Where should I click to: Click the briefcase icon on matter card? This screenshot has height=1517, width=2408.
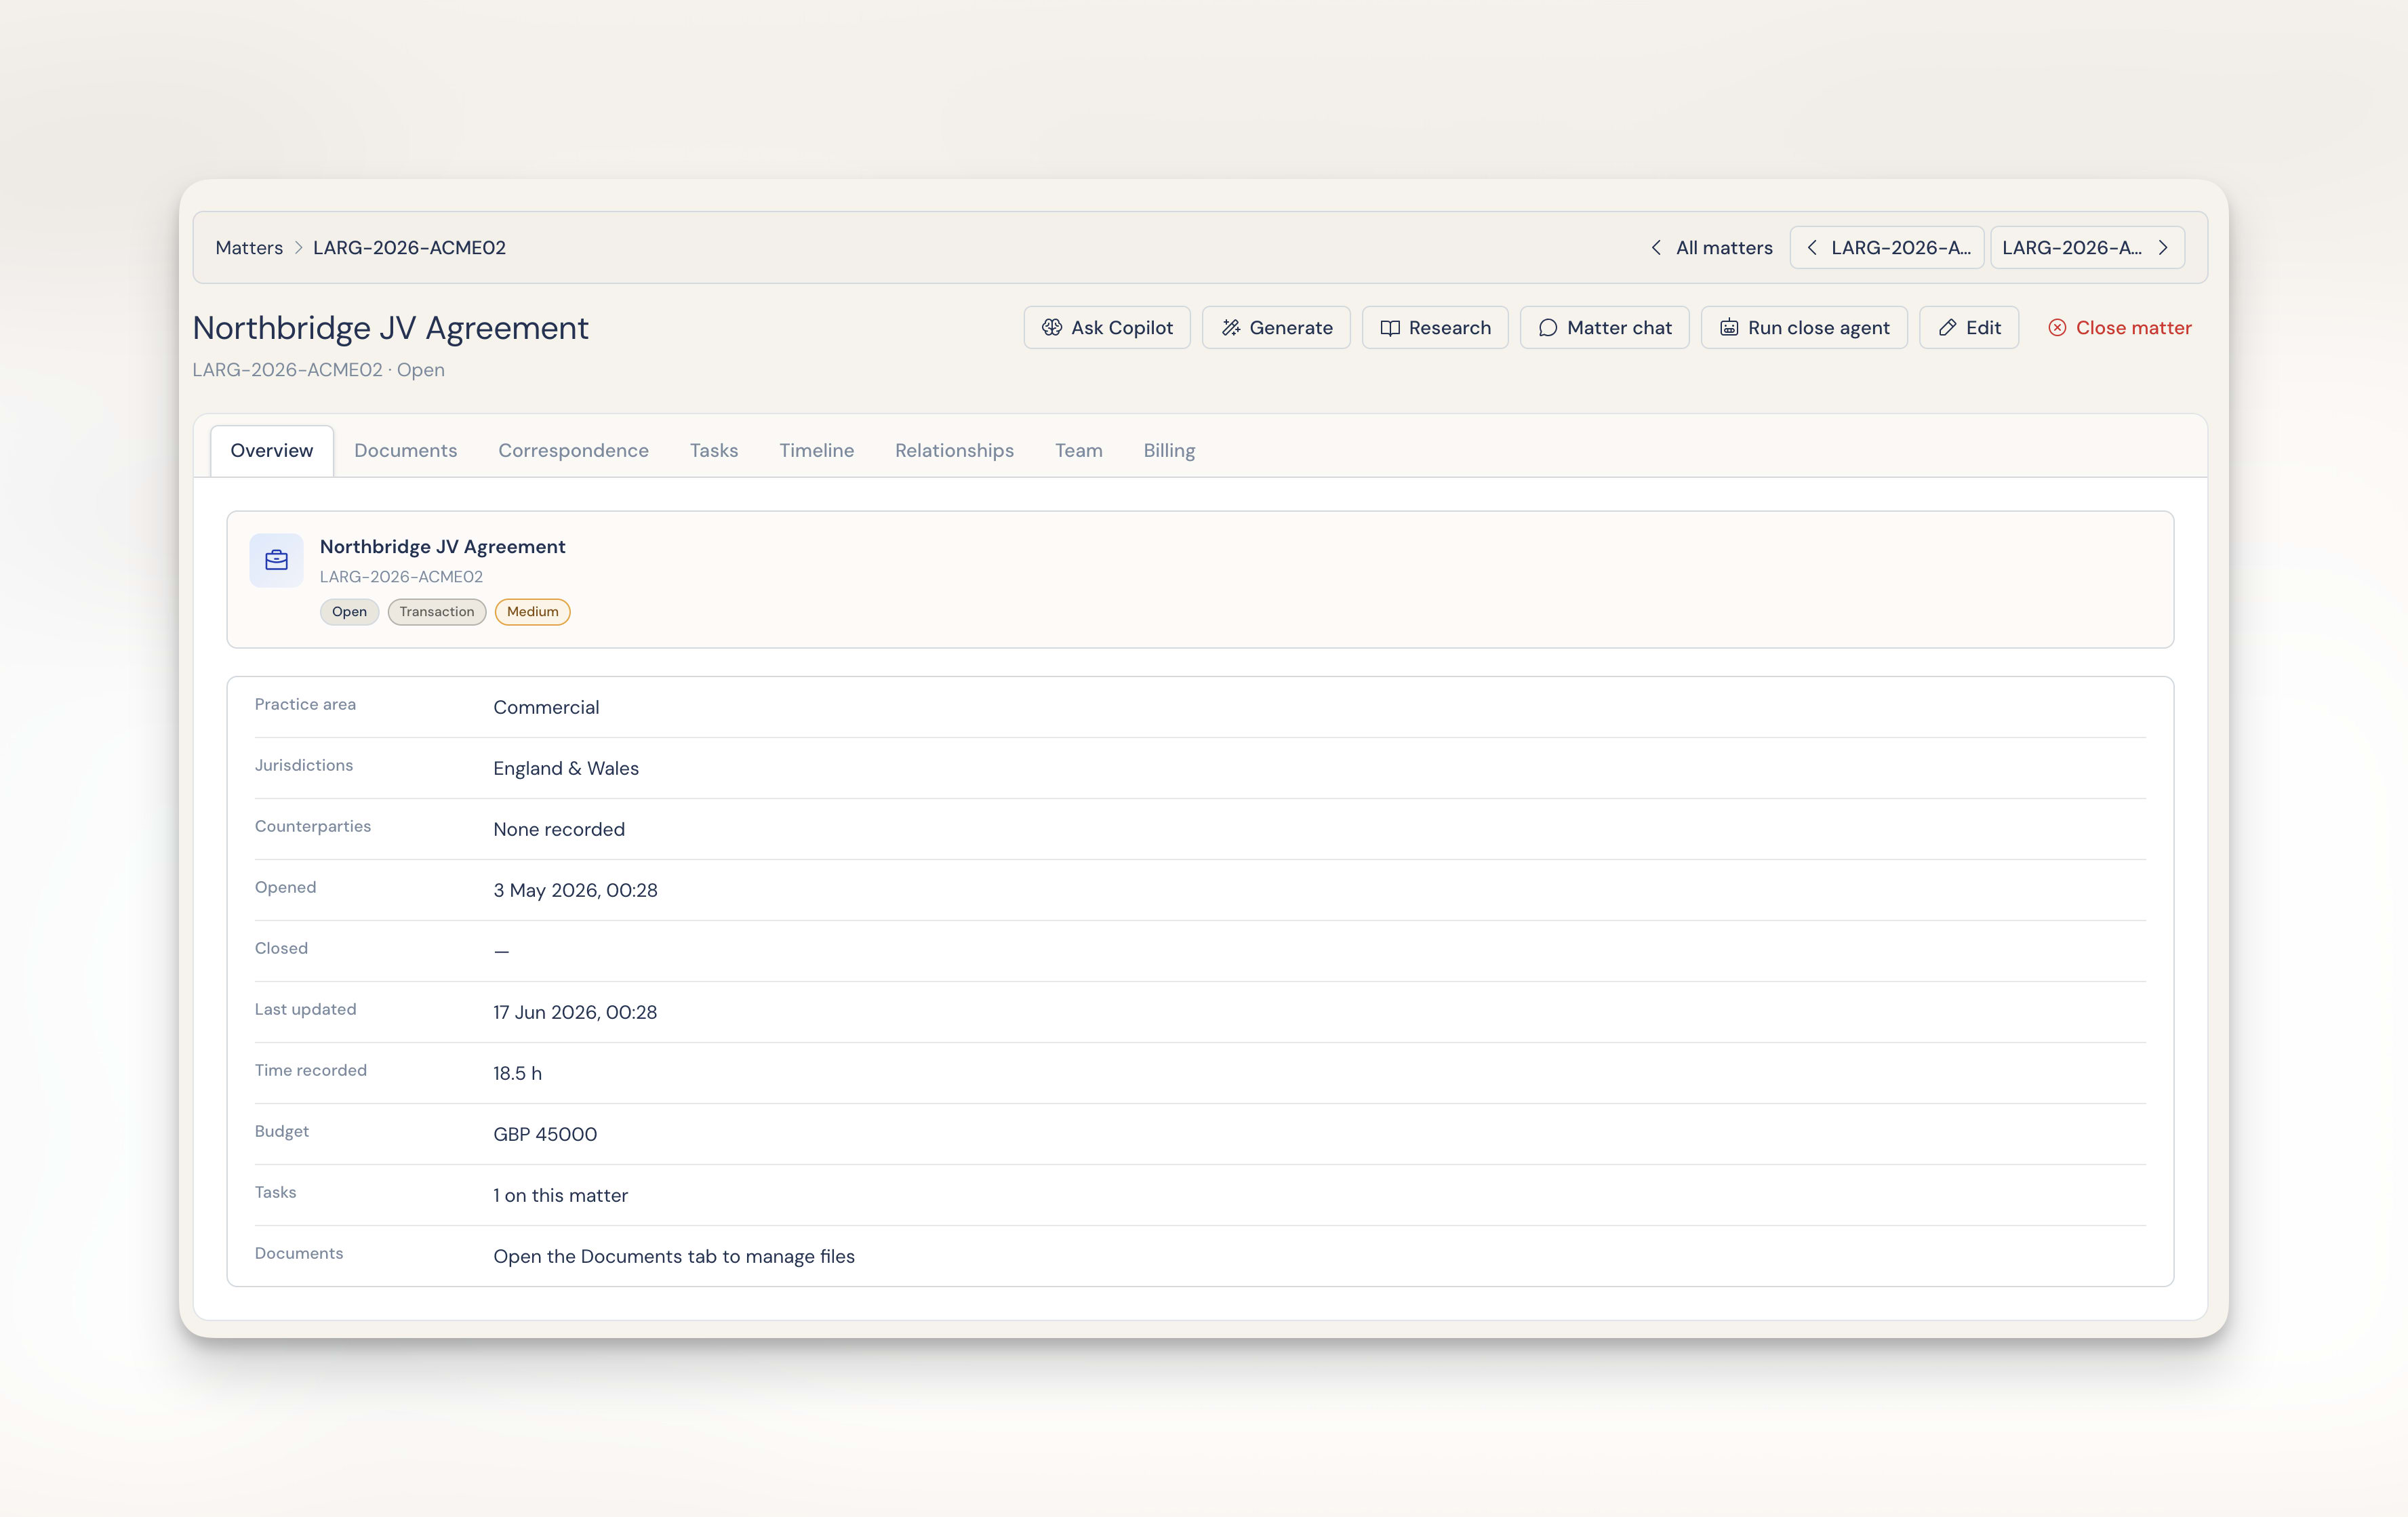point(277,560)
